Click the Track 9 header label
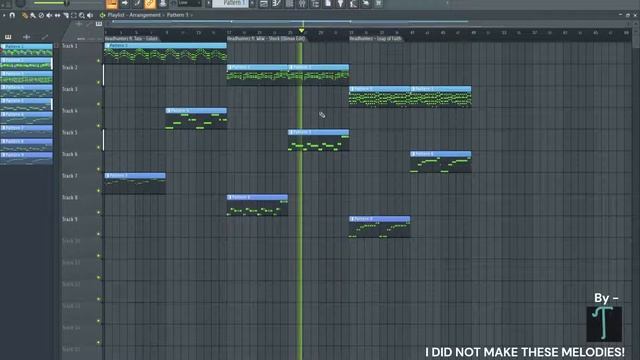Viewport: 640px width, 360px height. point(70,219)
